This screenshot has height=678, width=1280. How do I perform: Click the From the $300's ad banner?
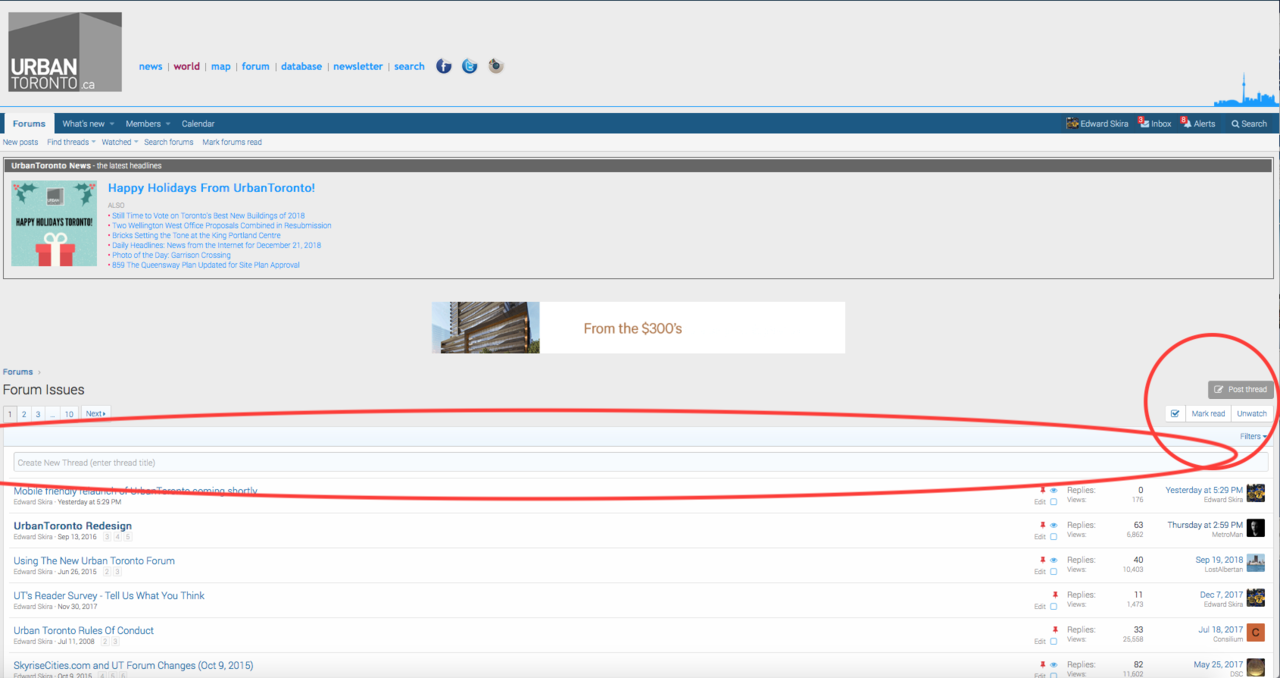pyautogui.click(x=638, y=328)
